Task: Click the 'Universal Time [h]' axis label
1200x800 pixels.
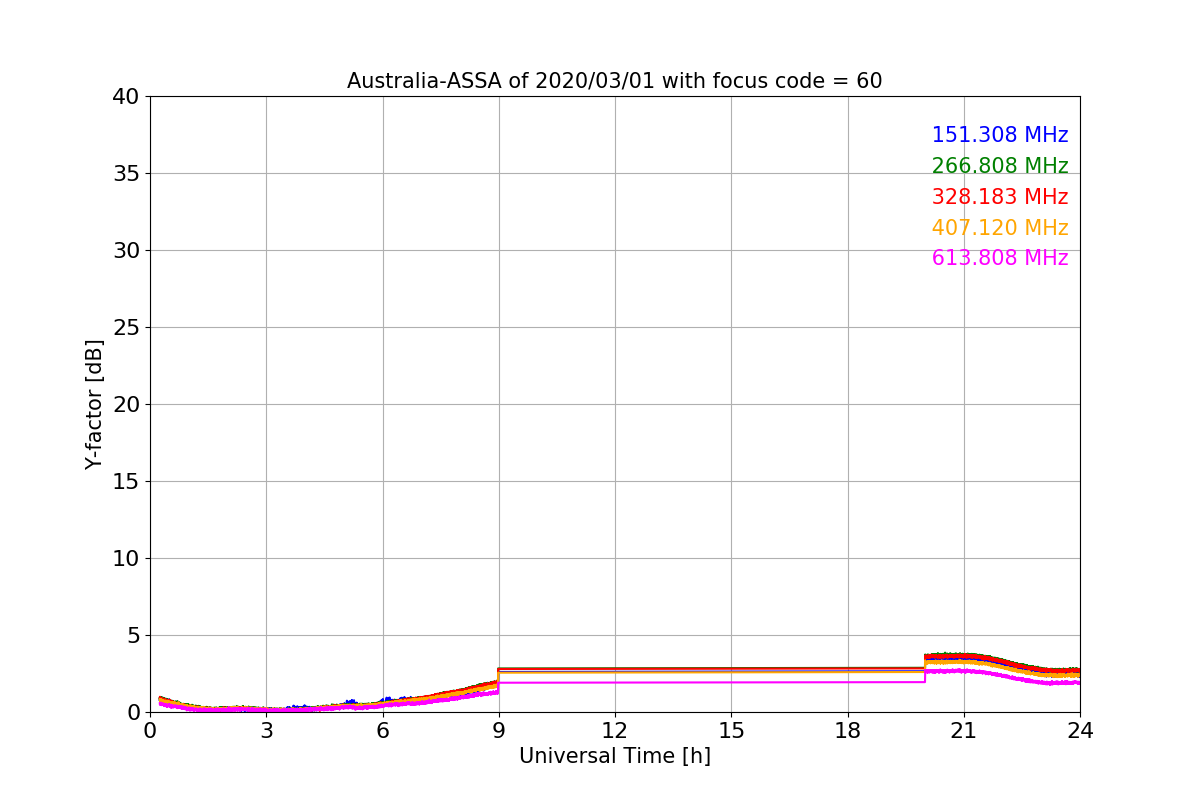Action: (615, 757)
